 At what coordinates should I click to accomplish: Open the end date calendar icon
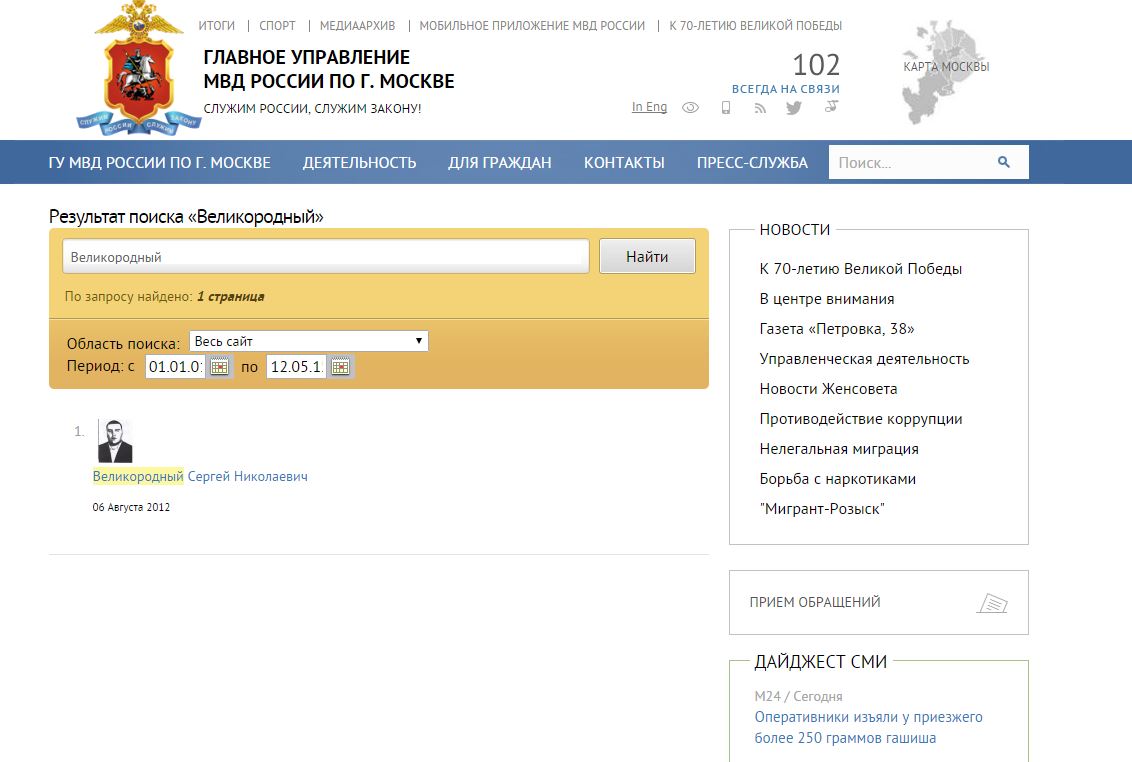(340, 367)
